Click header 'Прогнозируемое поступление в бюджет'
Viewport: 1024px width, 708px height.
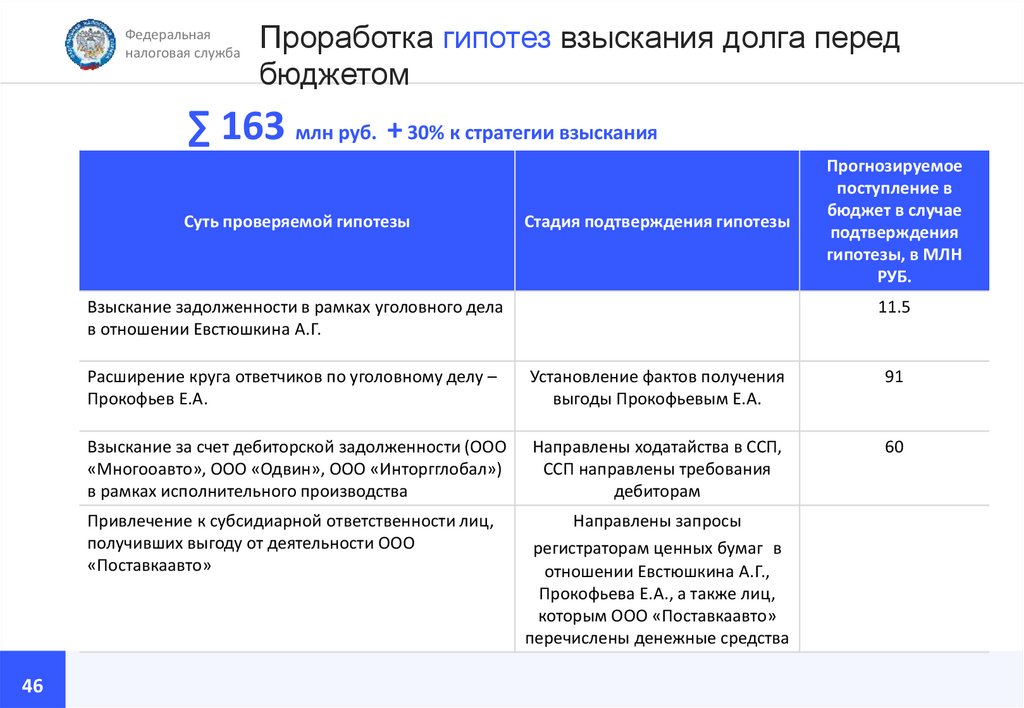pyautogui.click(x=894, y=221)
